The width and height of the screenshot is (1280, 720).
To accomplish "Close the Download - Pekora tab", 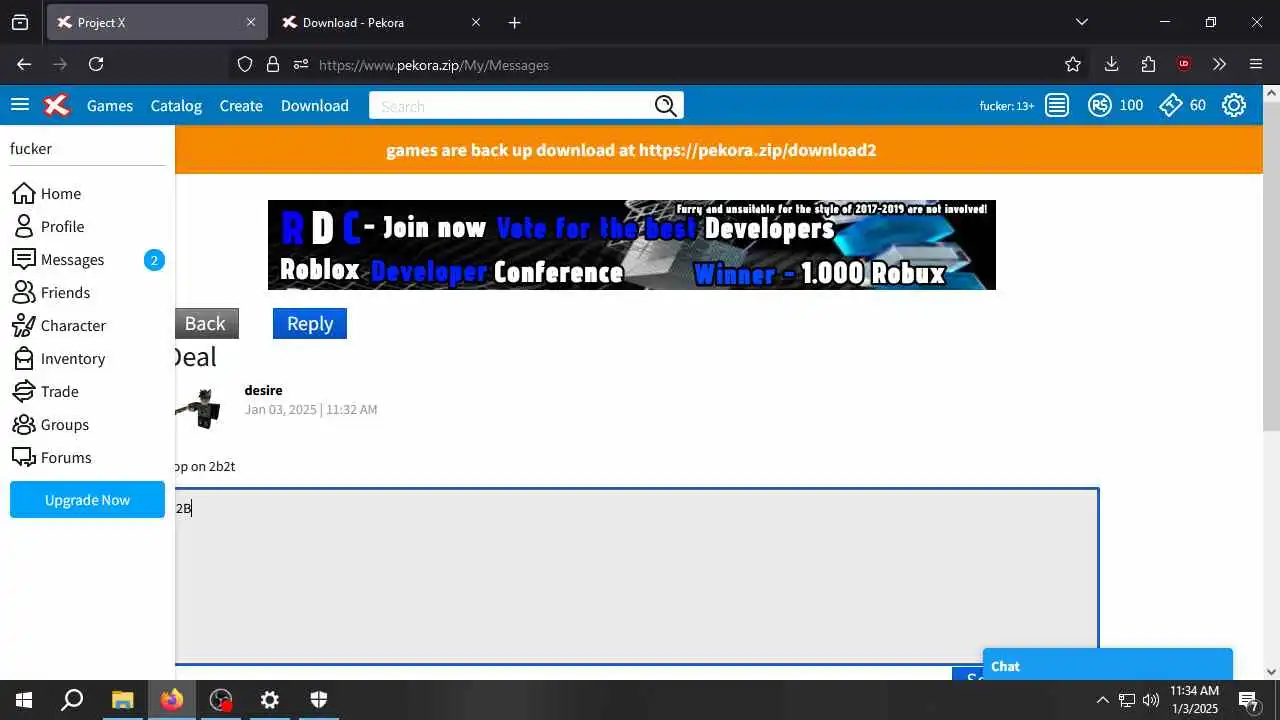I will tap(476, 22).
